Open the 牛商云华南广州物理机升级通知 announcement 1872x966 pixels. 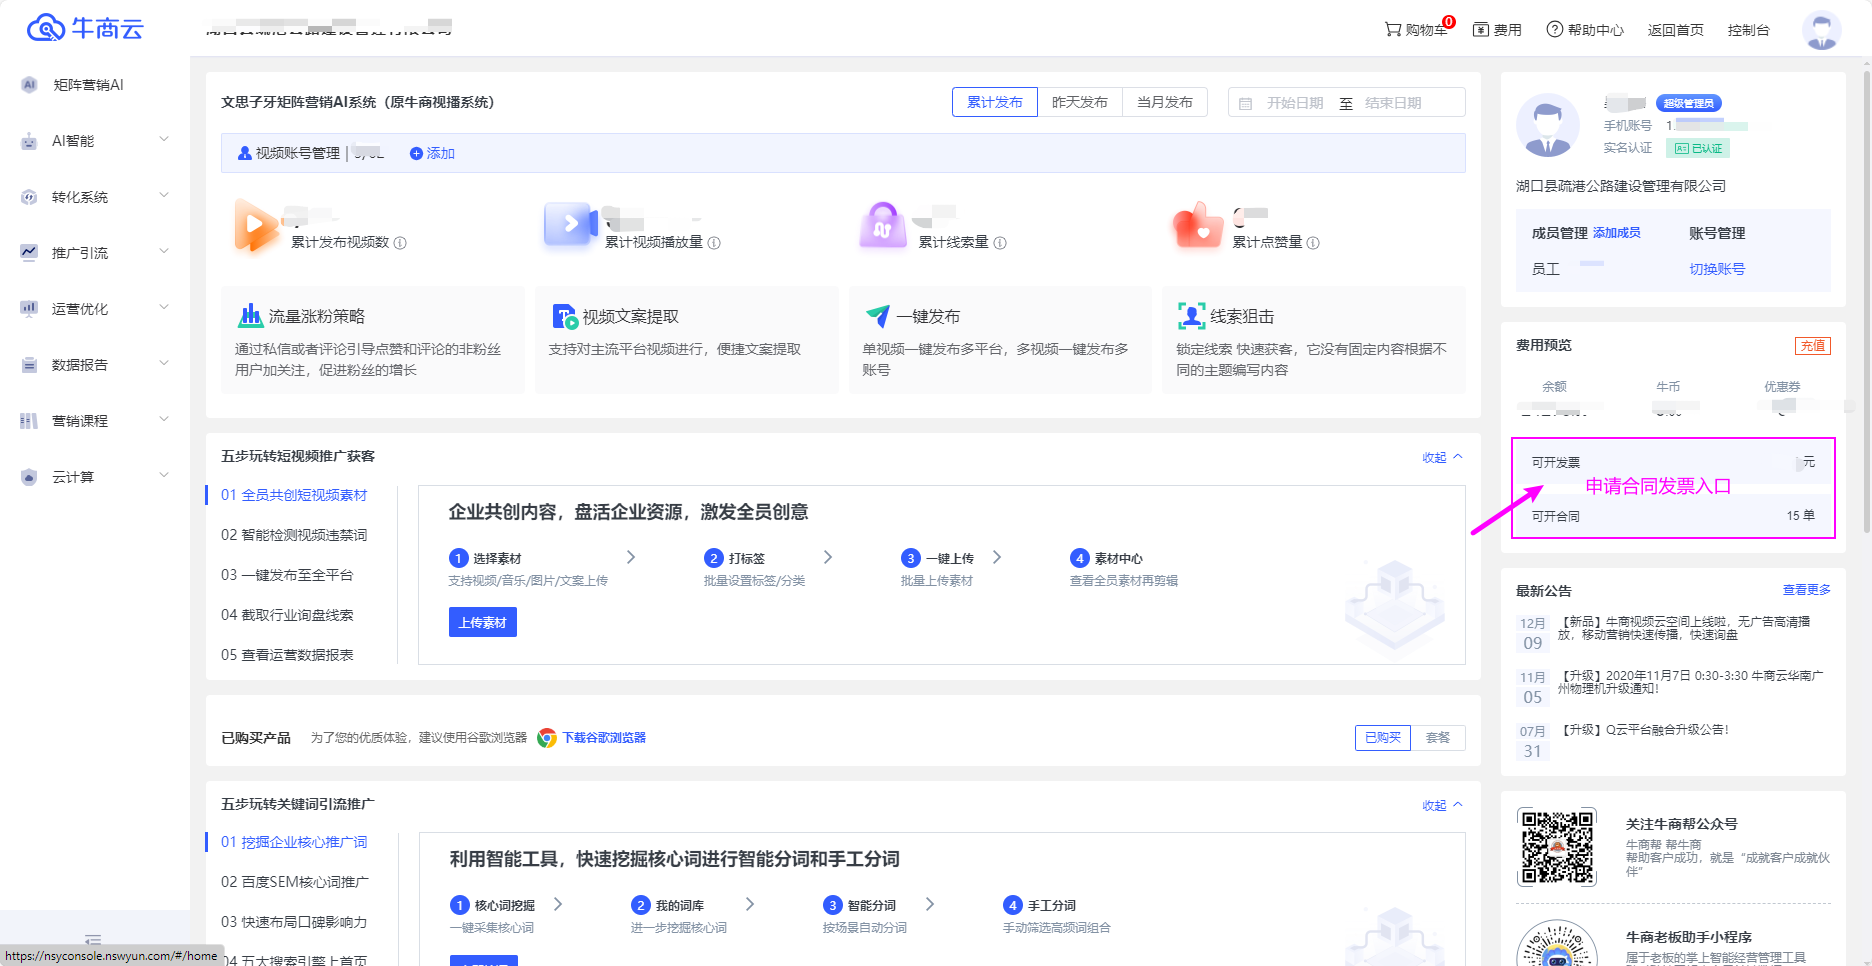[x=1690, y=682]
